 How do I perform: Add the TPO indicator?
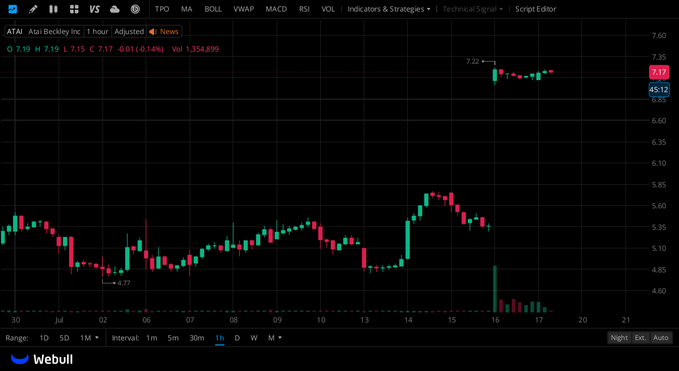[x=162, y=9]
